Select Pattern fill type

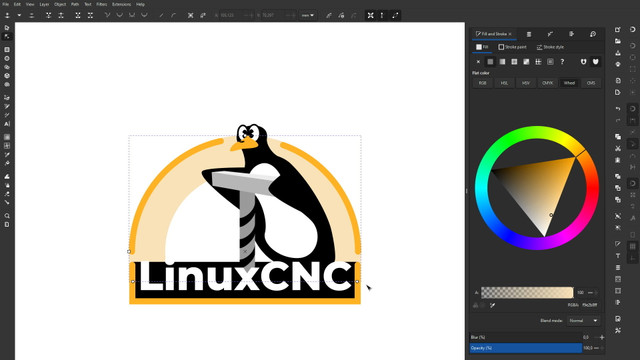click(538, 62)
